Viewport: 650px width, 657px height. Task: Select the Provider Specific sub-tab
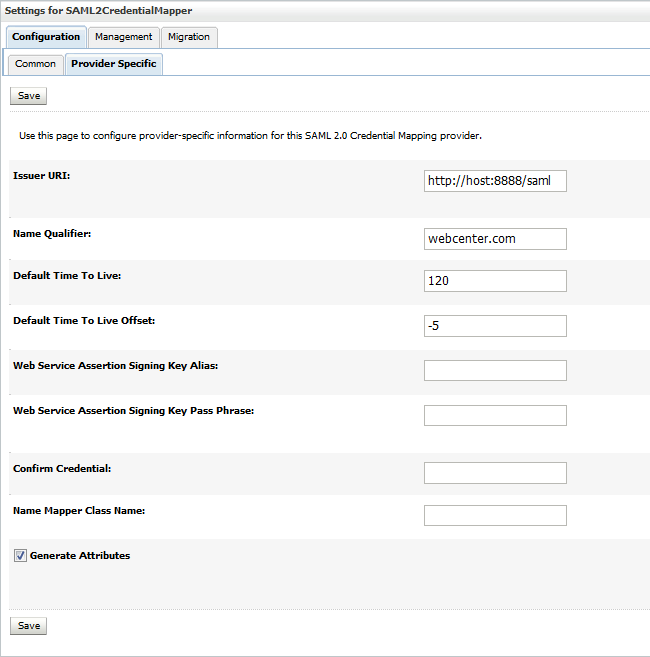114,64
